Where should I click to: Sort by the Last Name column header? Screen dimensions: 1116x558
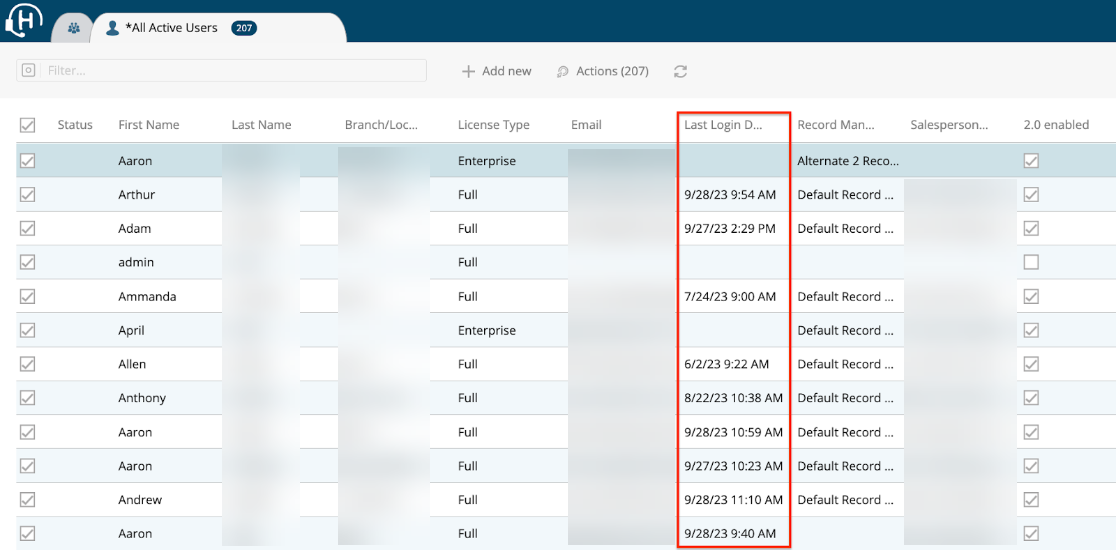(261, 125)
